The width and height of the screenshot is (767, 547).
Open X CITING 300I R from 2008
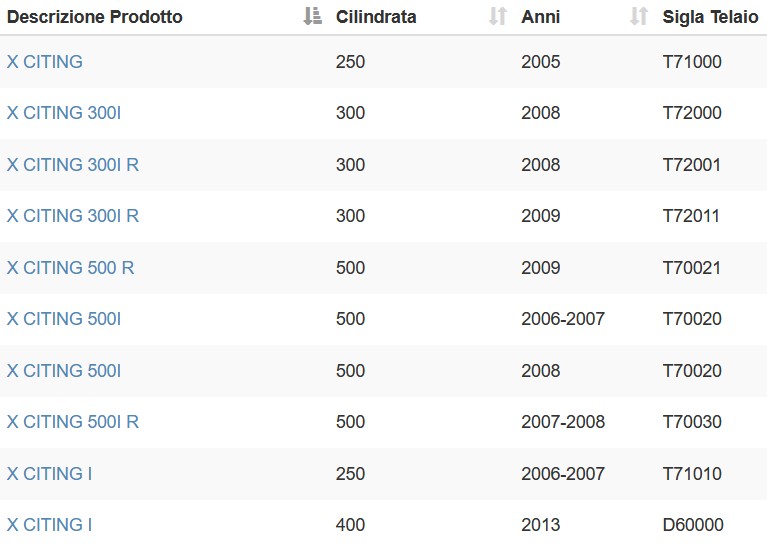(73, 164)
